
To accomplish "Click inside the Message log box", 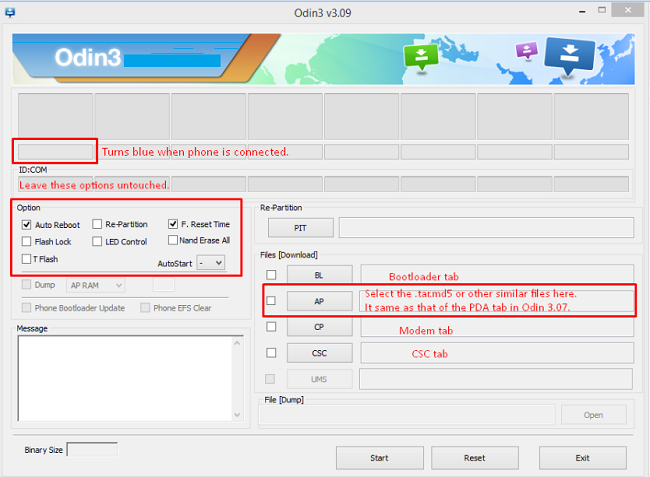I will (x=126, y=378).
